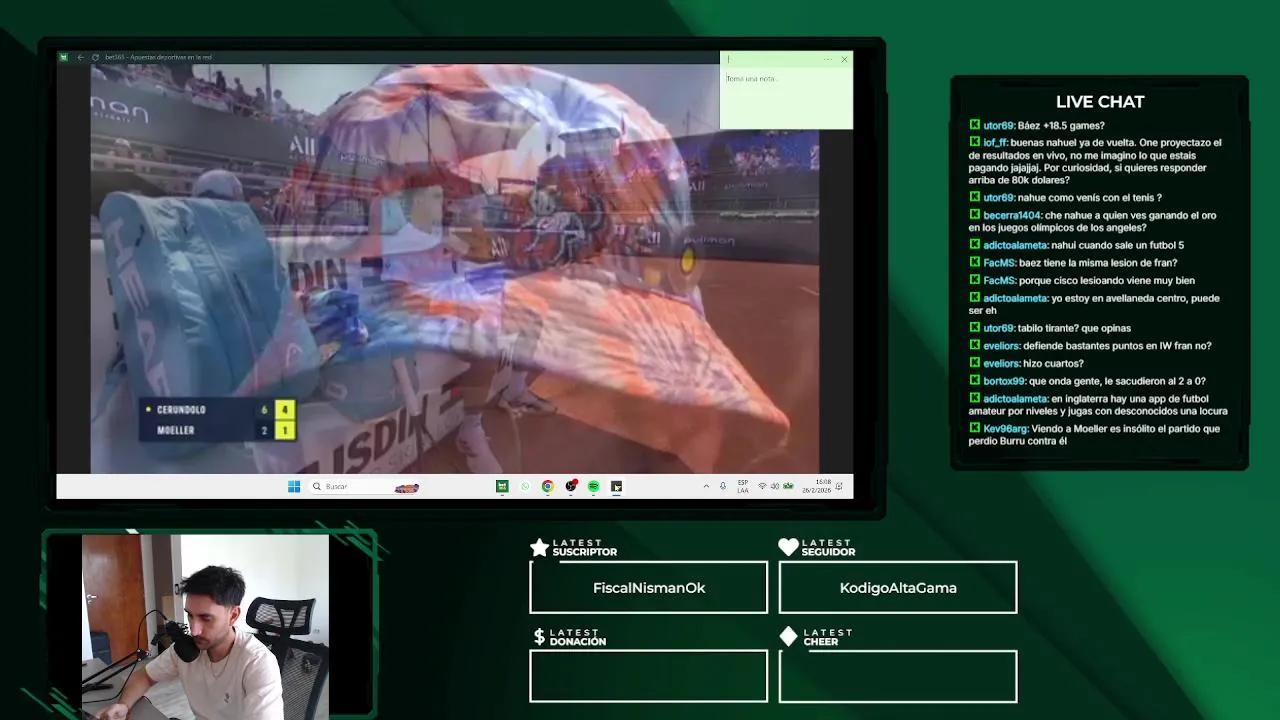Click the Cerundolo name on scoreboard

coord(181,410)
